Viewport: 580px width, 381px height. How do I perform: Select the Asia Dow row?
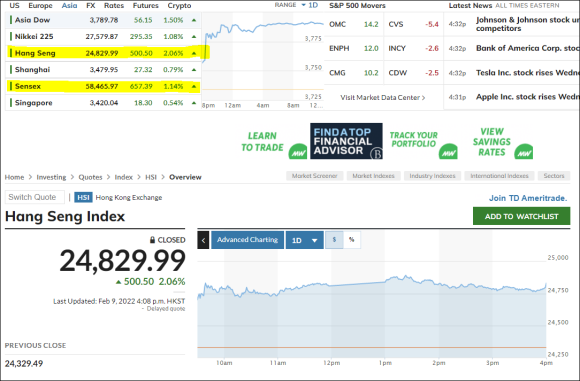pyautogui.click(x=103, y=20)
